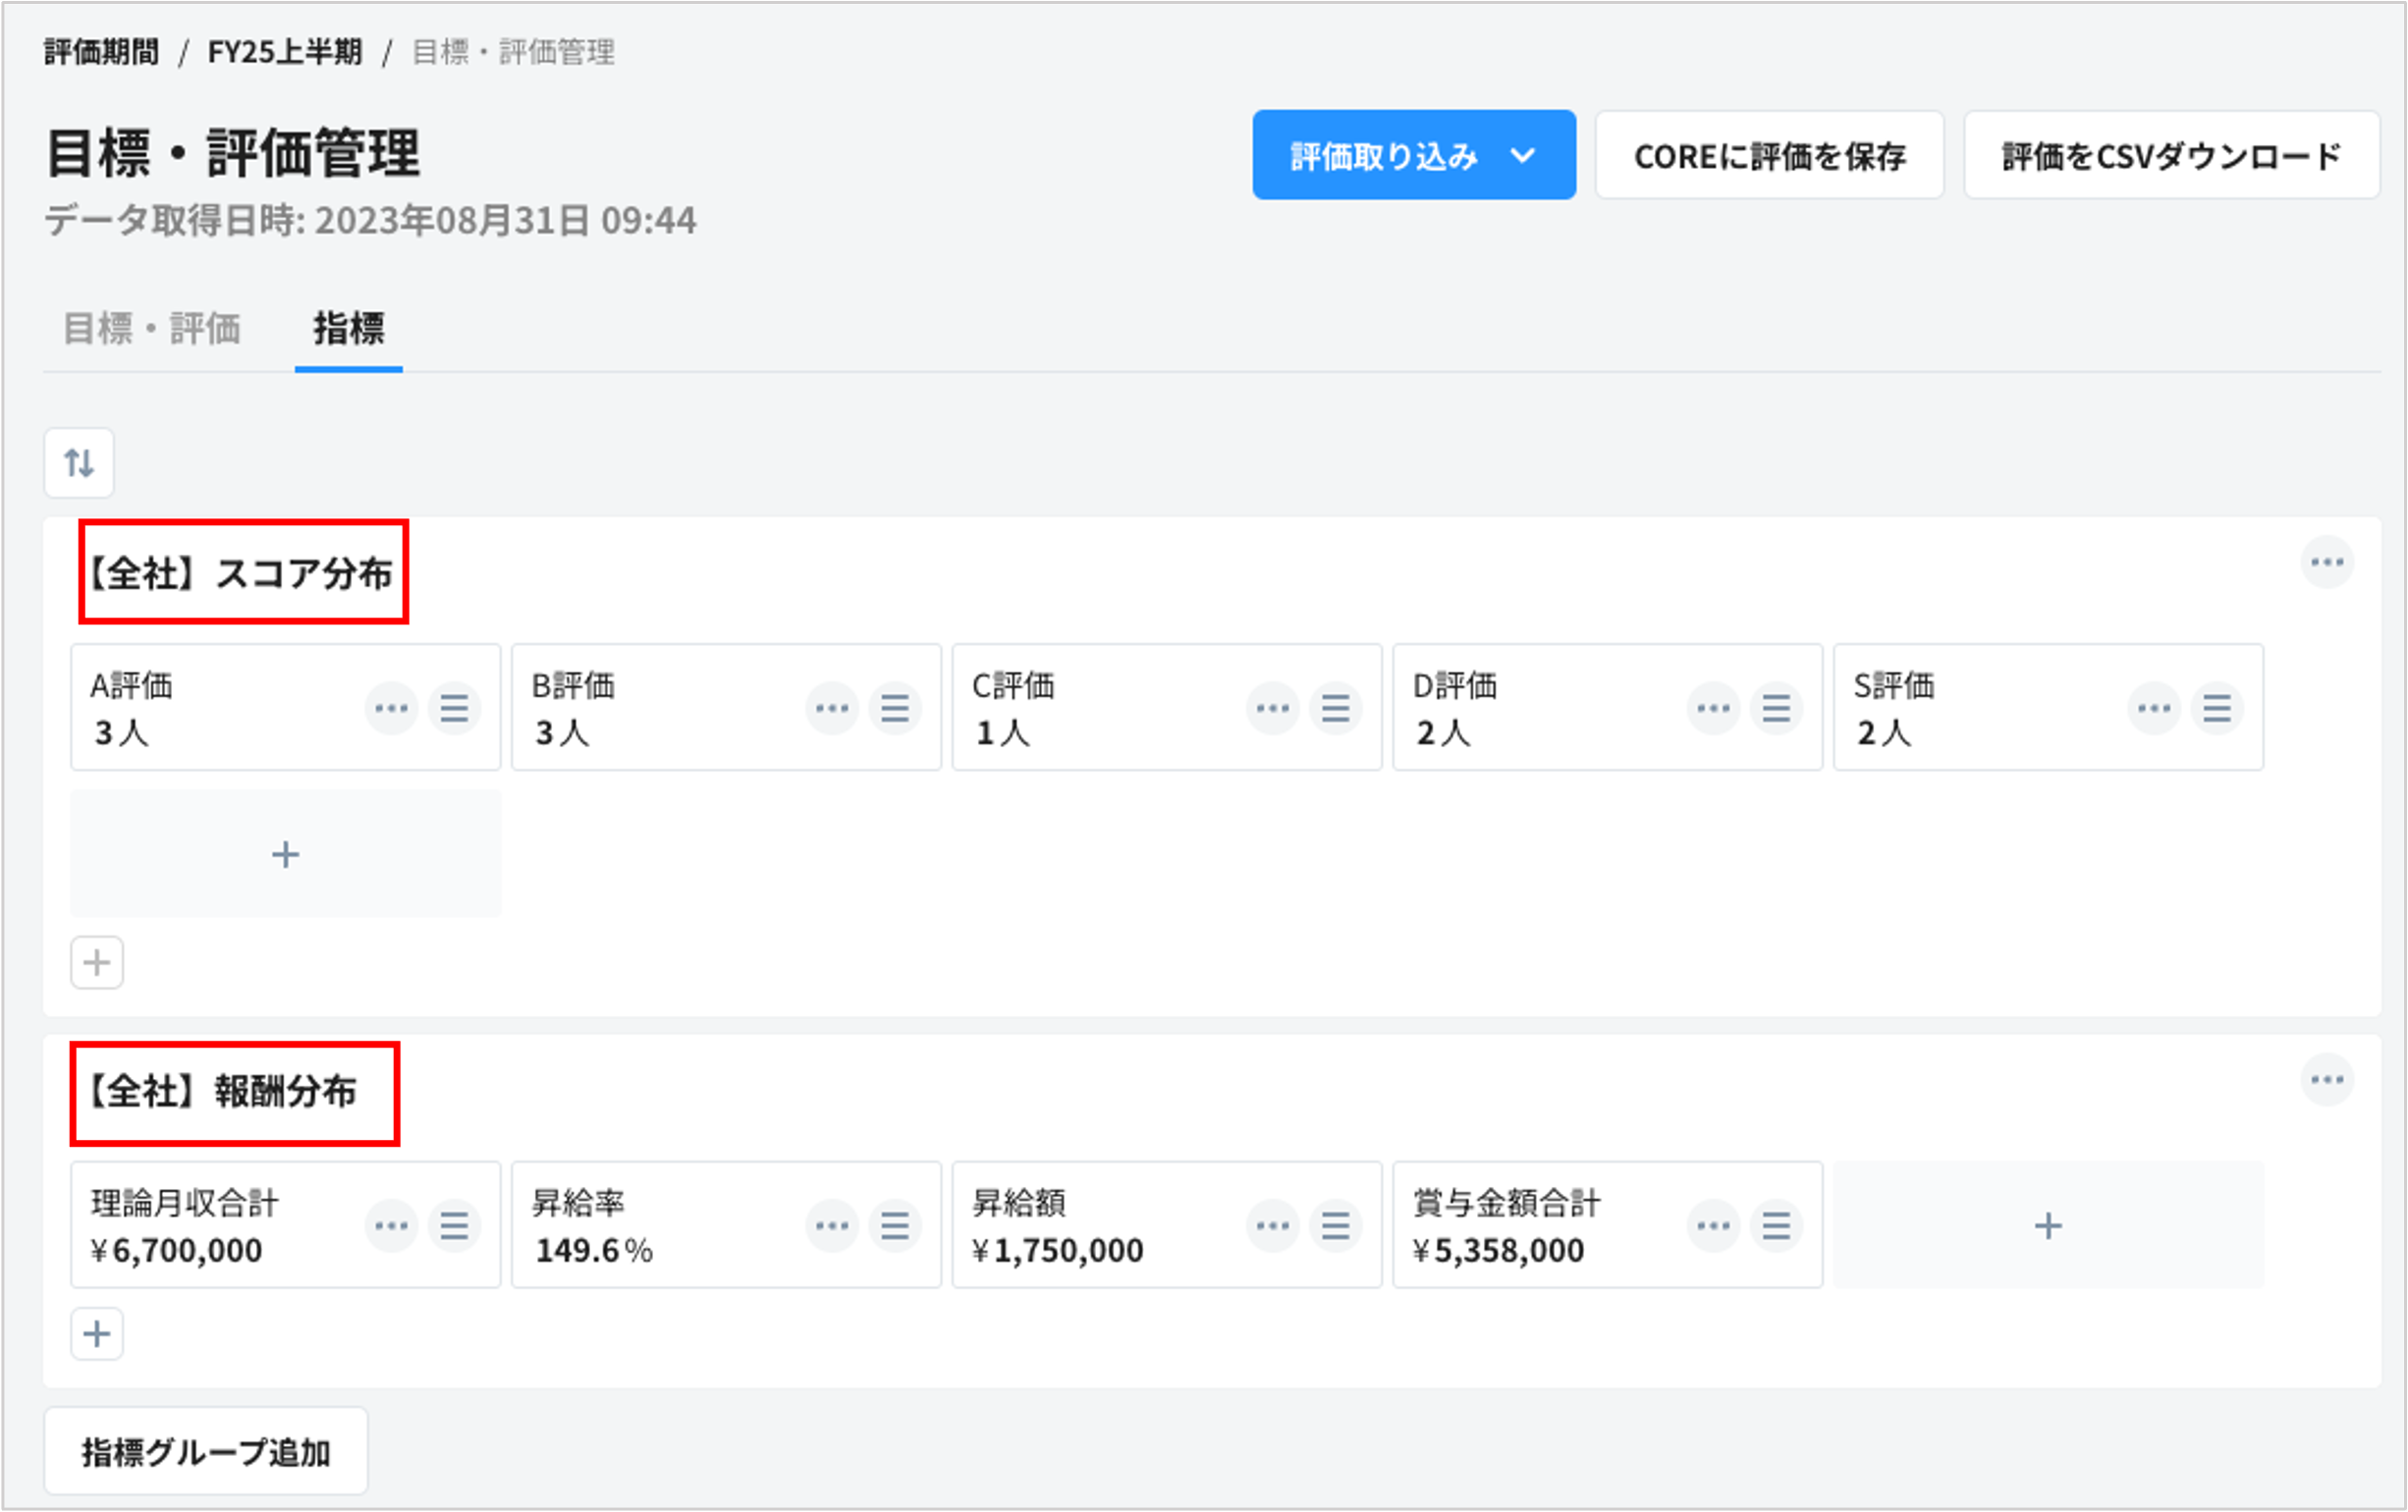The width and height of the screenshot is (2408, 1512).
Task: Switch to the 目標・評価 tab
Action: 152,328
